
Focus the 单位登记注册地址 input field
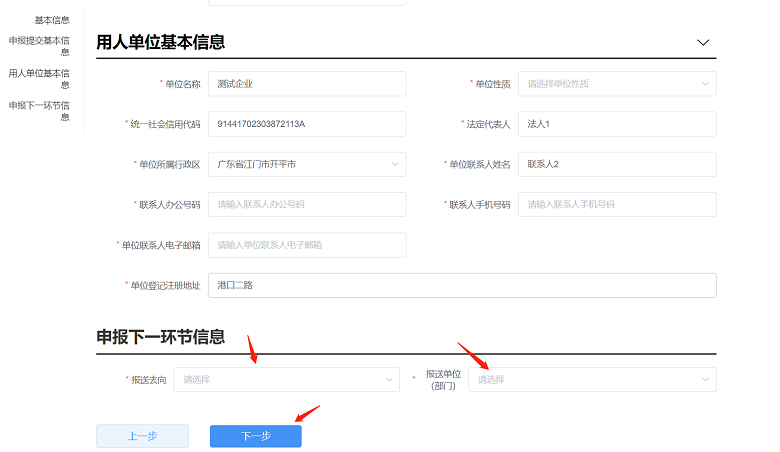[x=462, y=285]
